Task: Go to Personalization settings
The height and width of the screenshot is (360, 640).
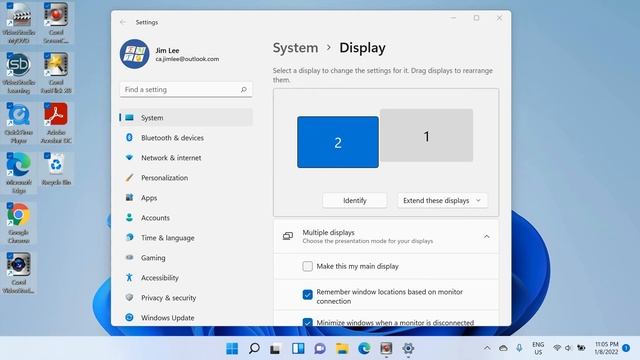Action: click(x=186, y=178)
